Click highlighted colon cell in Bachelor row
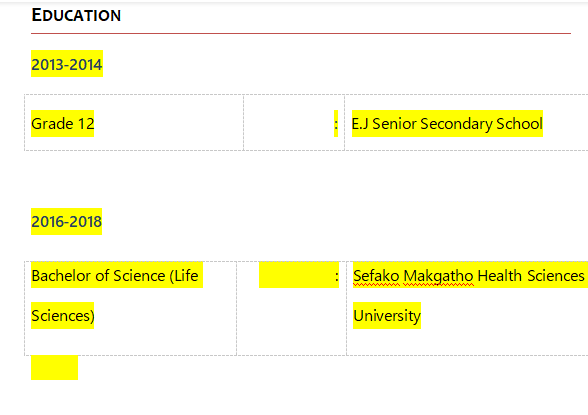588x415 pixels. click(299, 276)
